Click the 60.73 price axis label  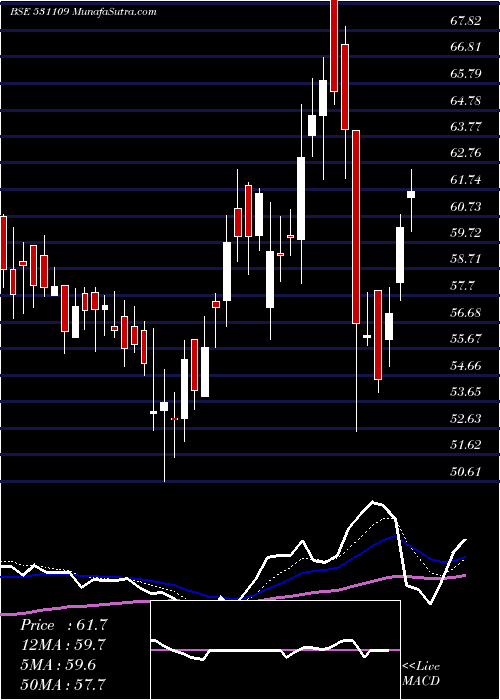click(466, 207)
